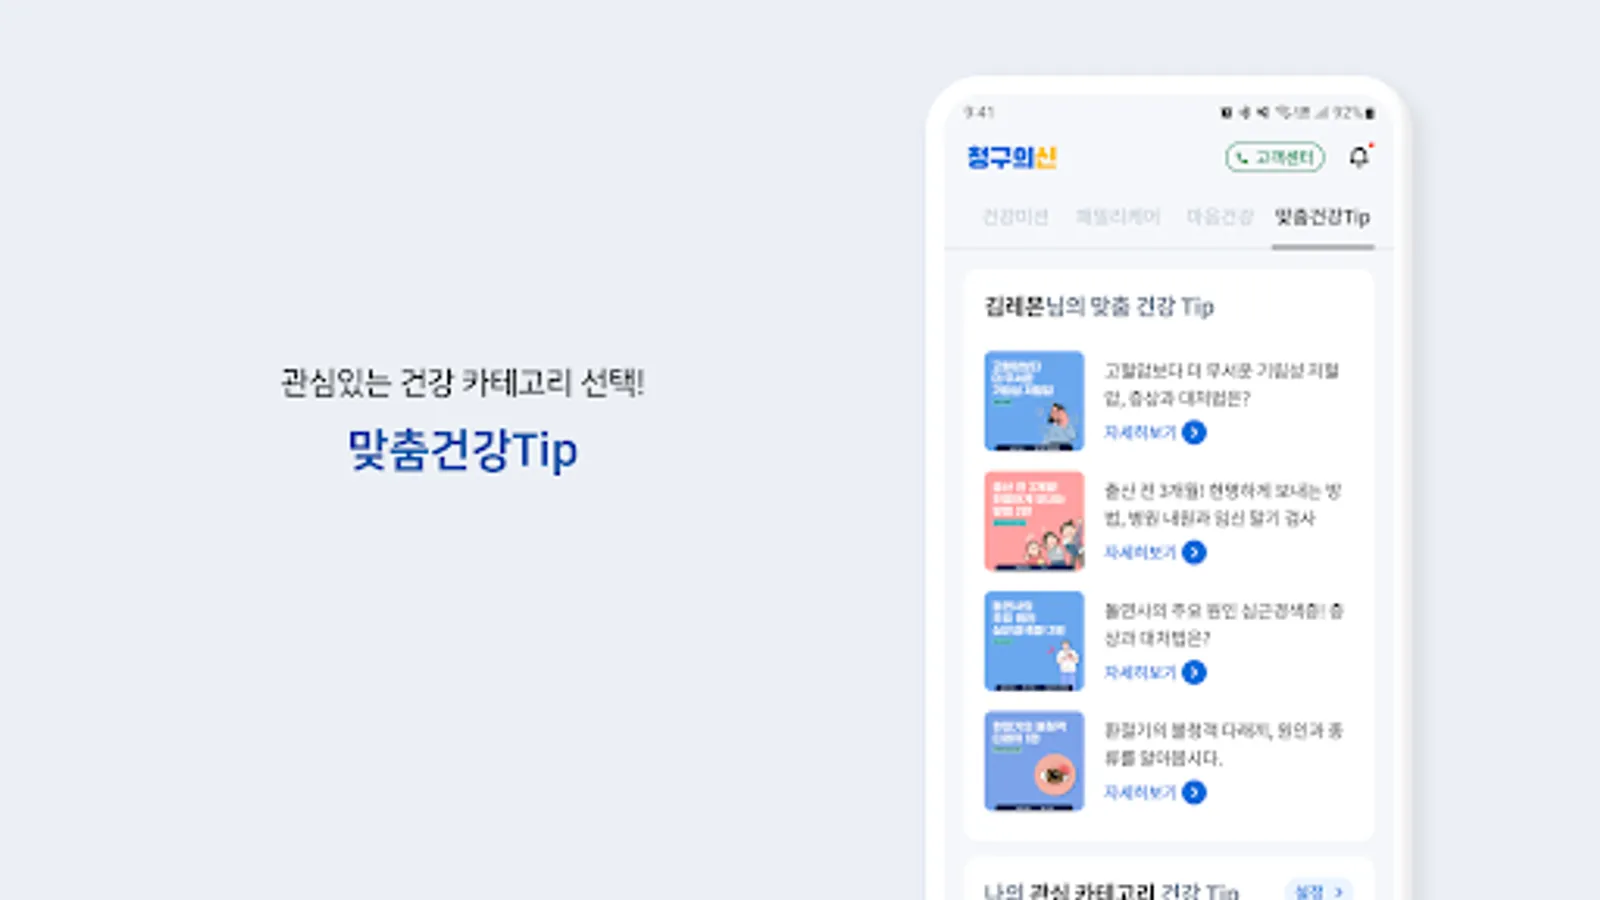Open the first blue article thumbnail

click(x=1034, y=401)
